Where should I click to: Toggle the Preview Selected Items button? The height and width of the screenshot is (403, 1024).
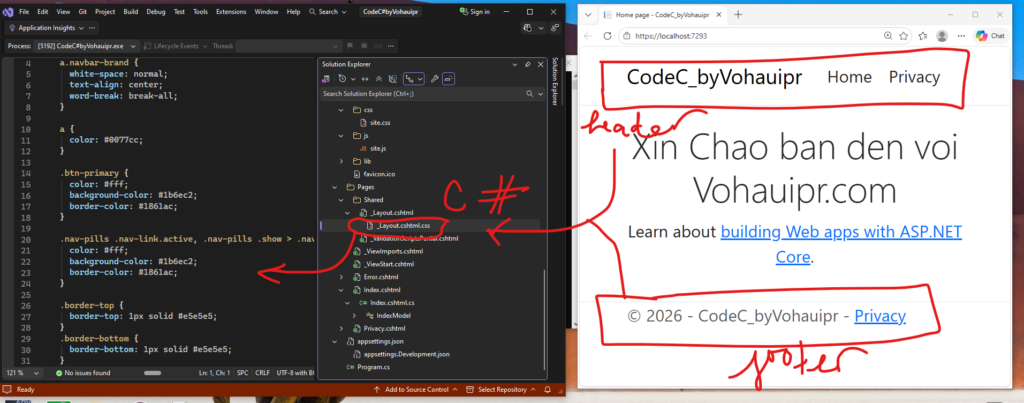click(x=449, y=78)
